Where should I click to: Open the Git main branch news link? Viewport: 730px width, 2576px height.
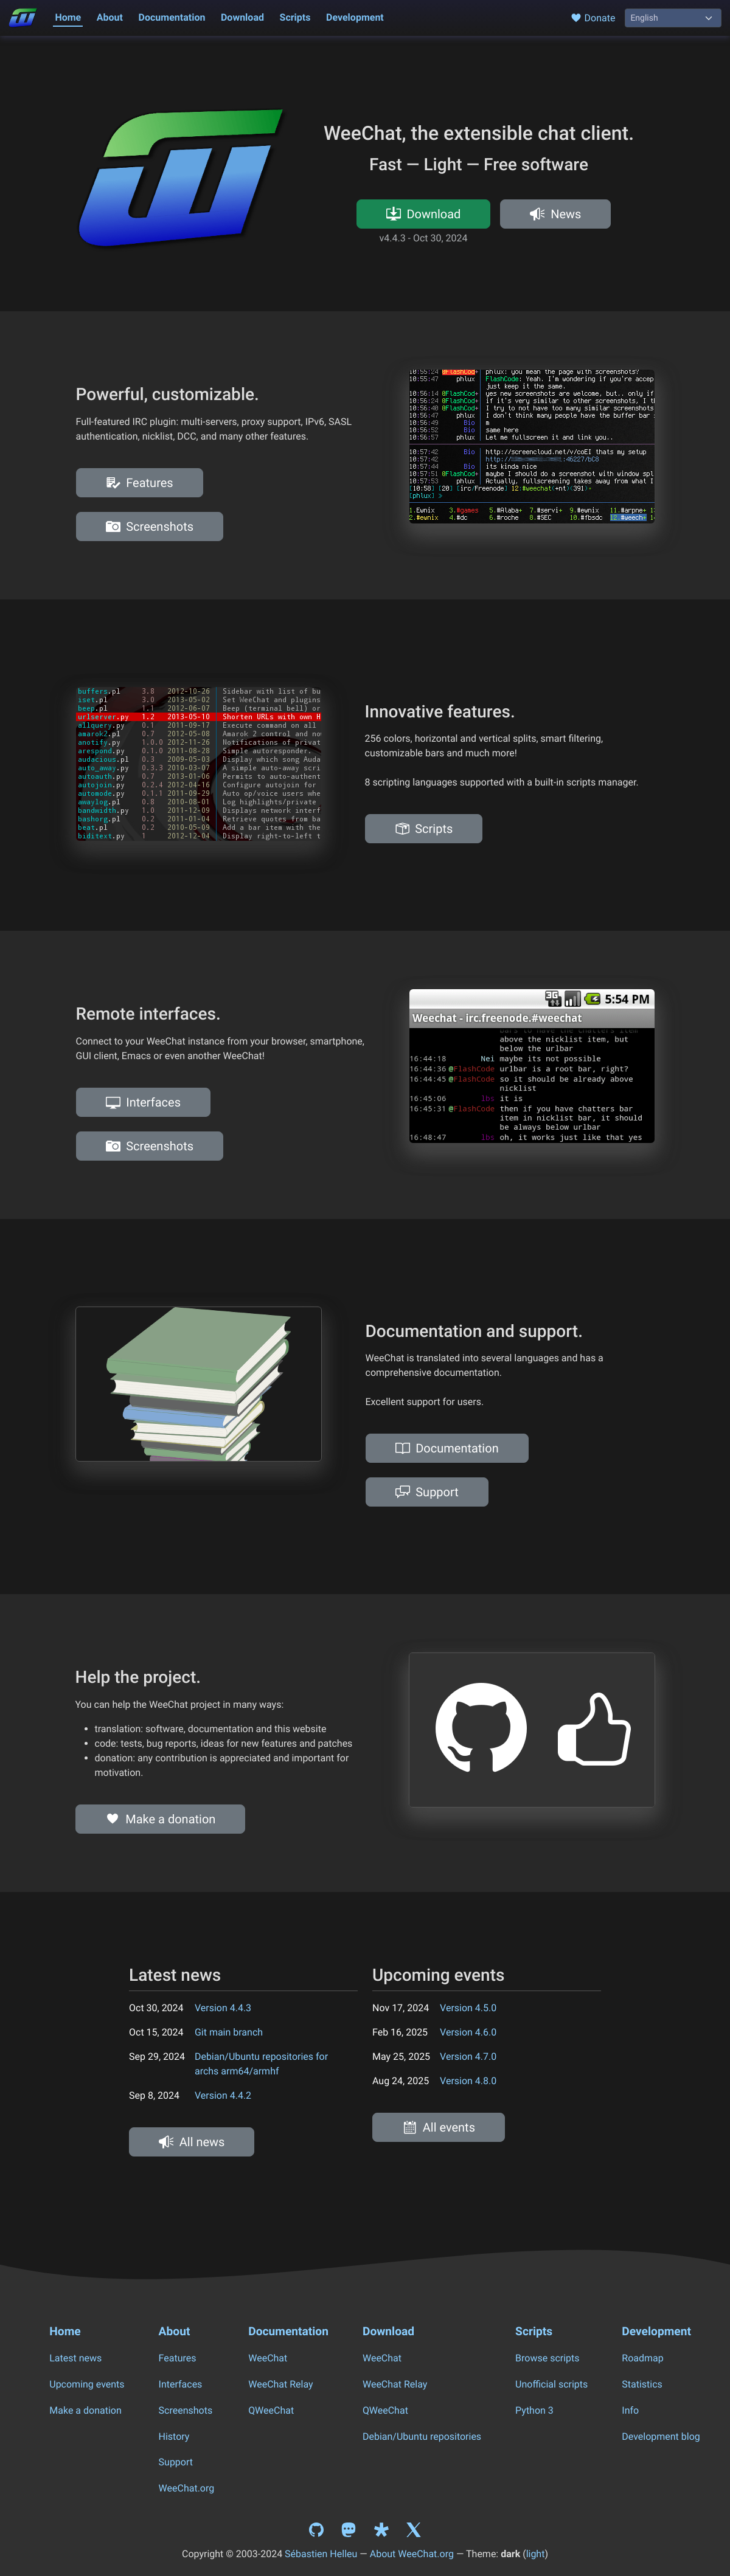tap(229, 2032)
